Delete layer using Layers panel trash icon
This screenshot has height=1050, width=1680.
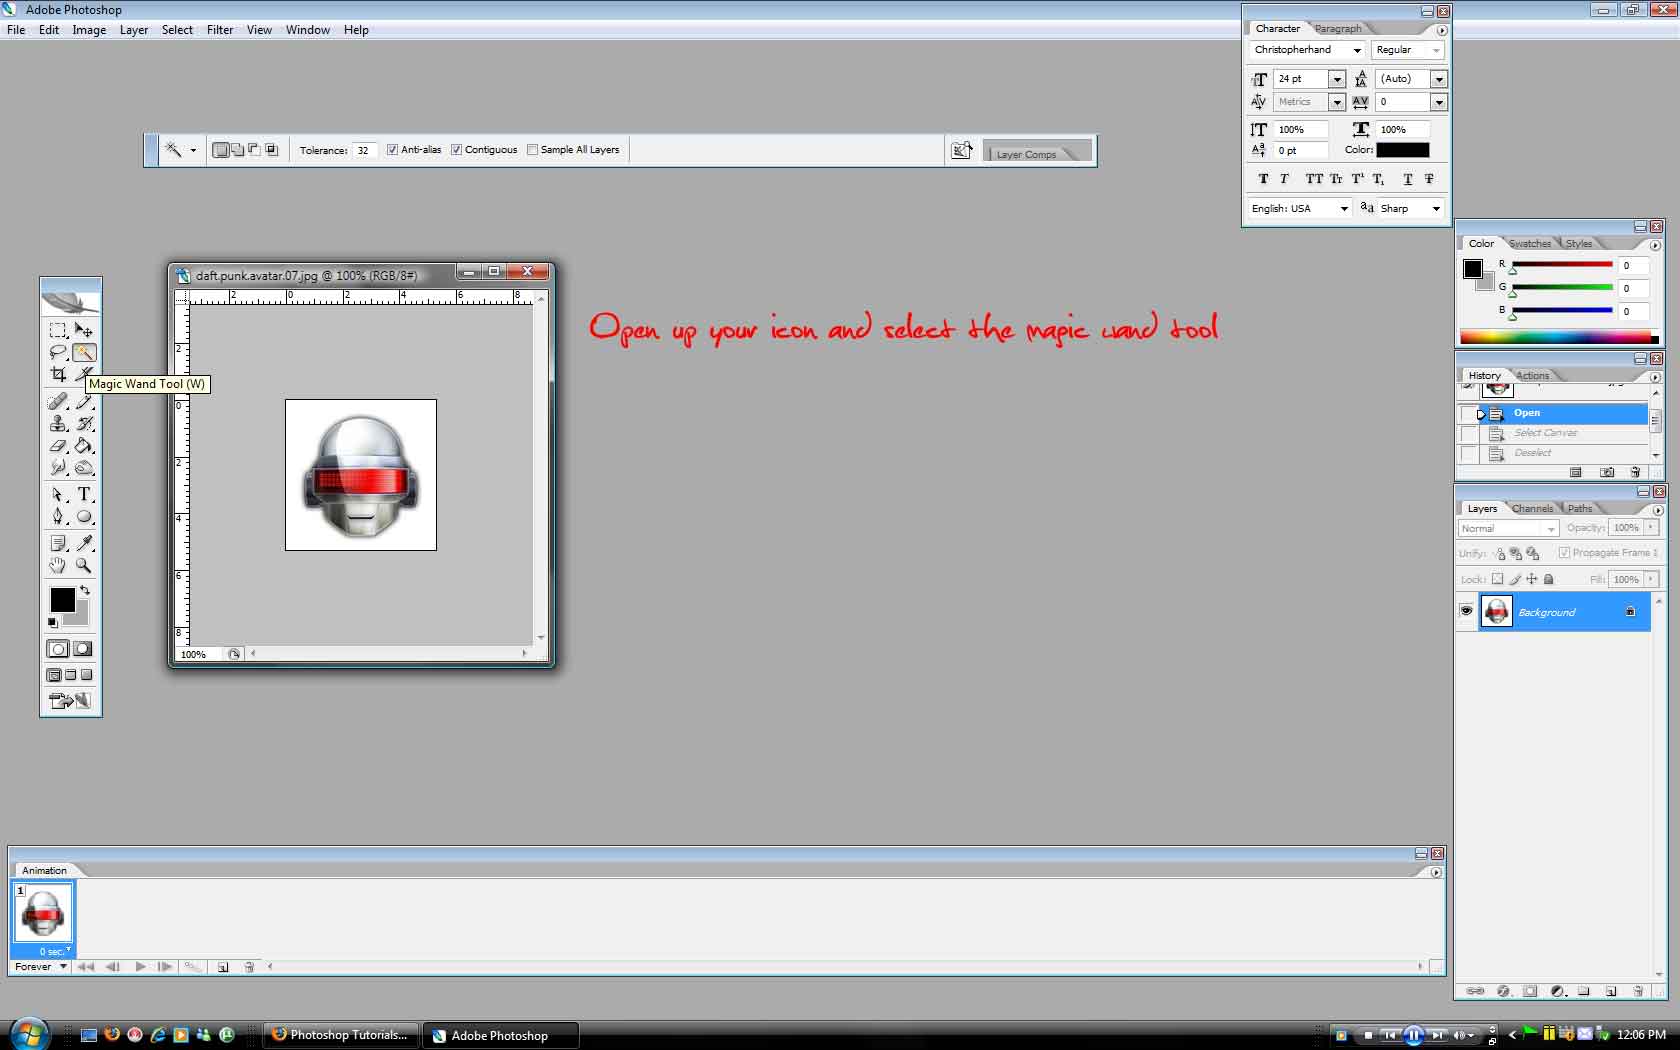point(1637,991)
